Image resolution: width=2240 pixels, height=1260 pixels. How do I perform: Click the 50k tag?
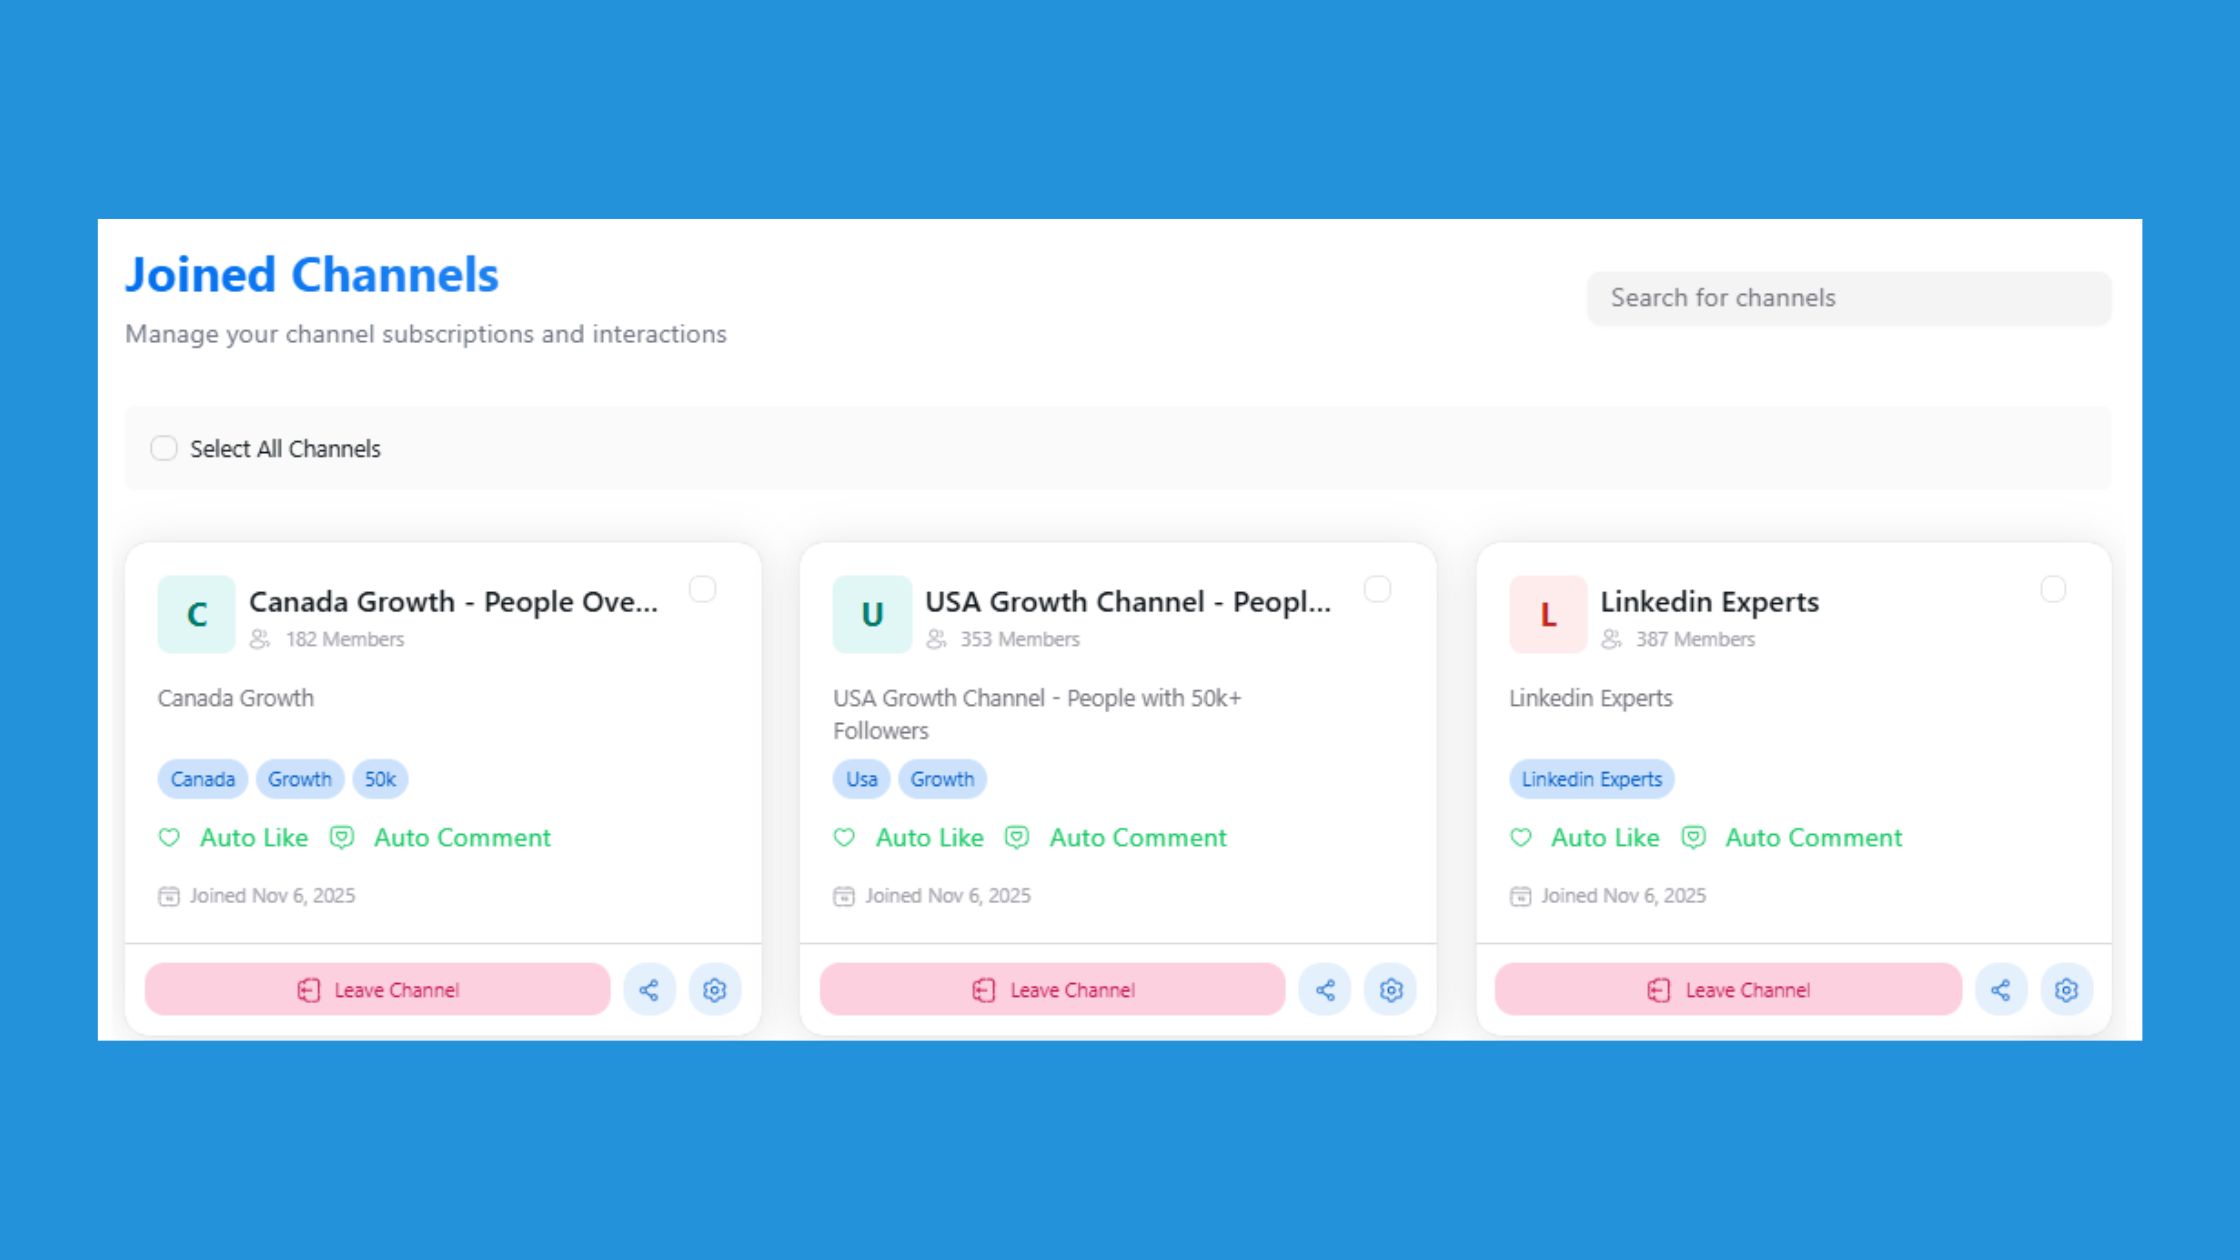click(380, 779)
